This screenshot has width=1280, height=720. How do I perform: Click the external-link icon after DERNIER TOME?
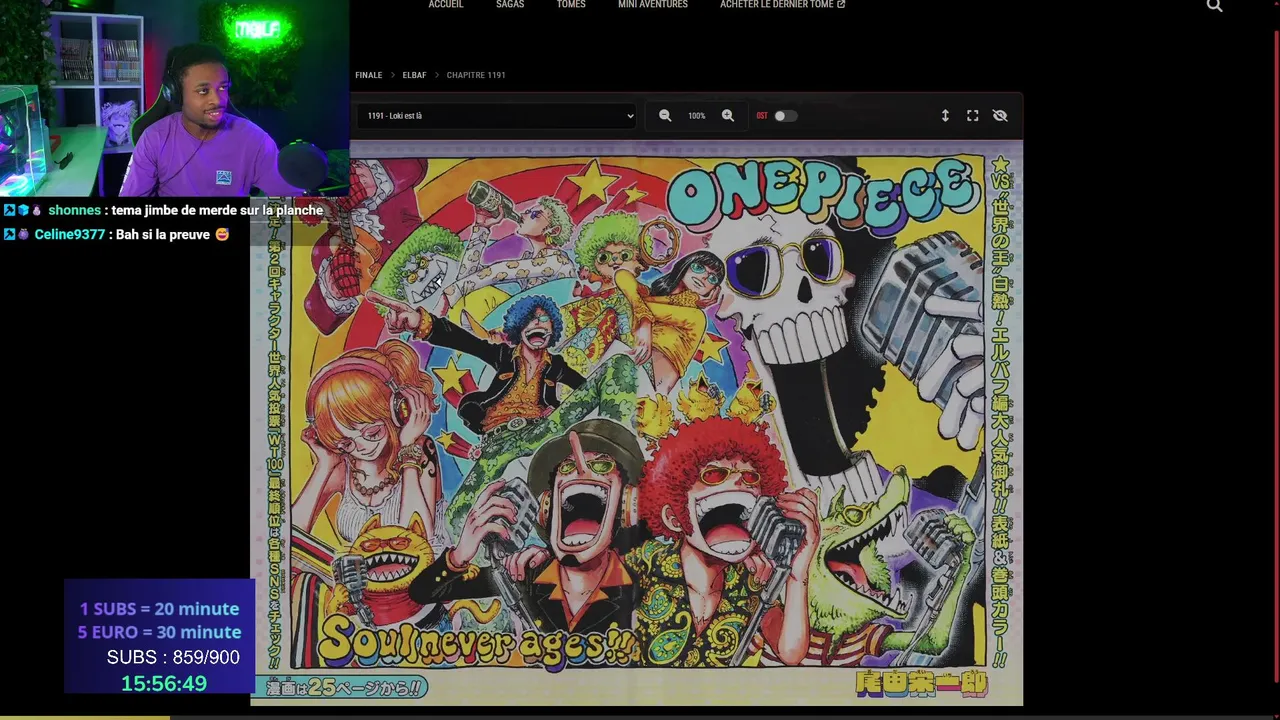click(x=841, y=5)
